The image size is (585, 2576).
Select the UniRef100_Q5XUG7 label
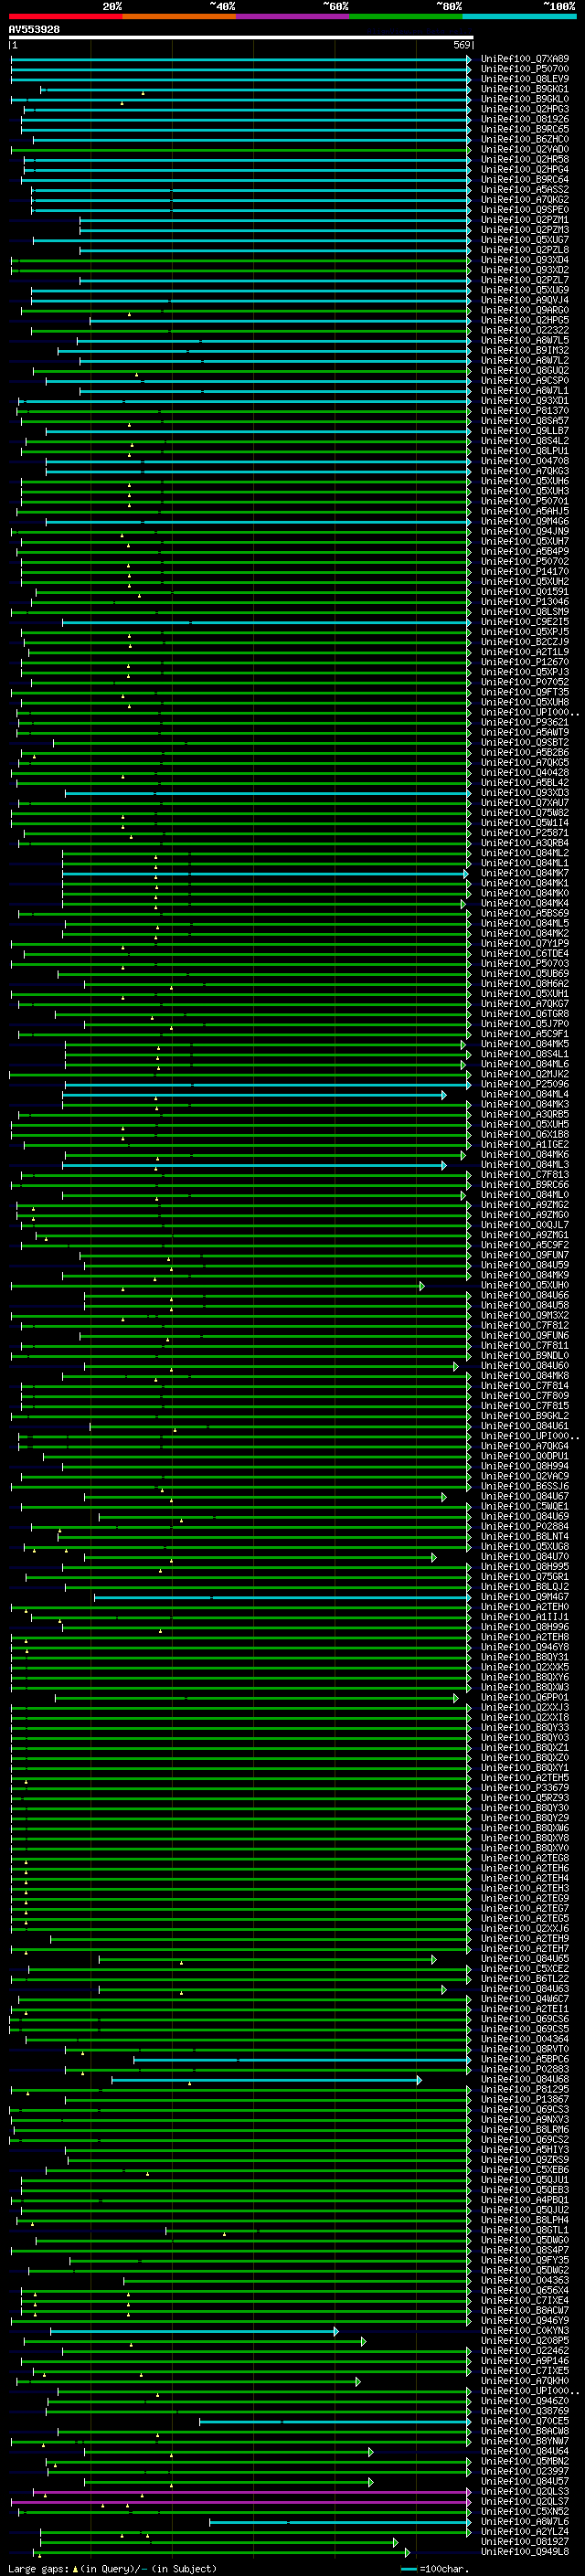[525, 240]
